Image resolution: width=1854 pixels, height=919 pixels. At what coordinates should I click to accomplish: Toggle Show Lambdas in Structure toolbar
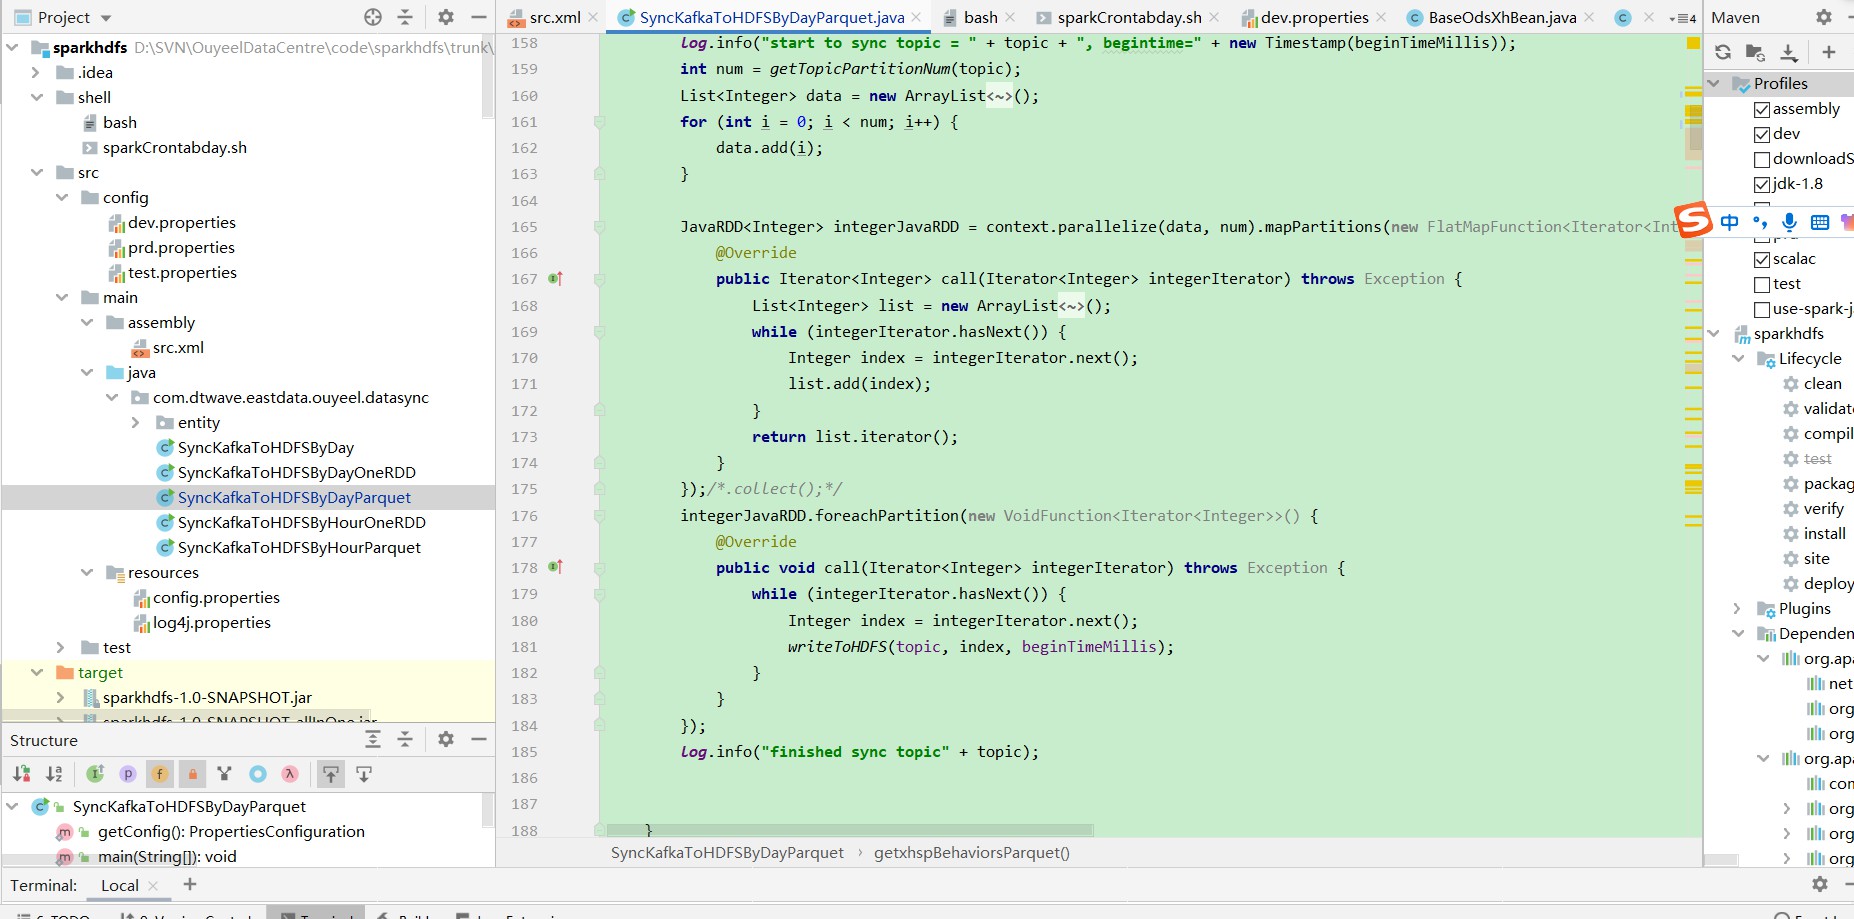click(x=290, y=773)
